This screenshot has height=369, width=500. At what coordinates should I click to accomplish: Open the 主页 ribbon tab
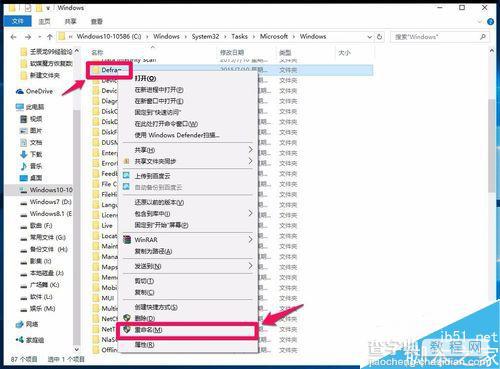[44, 21]
